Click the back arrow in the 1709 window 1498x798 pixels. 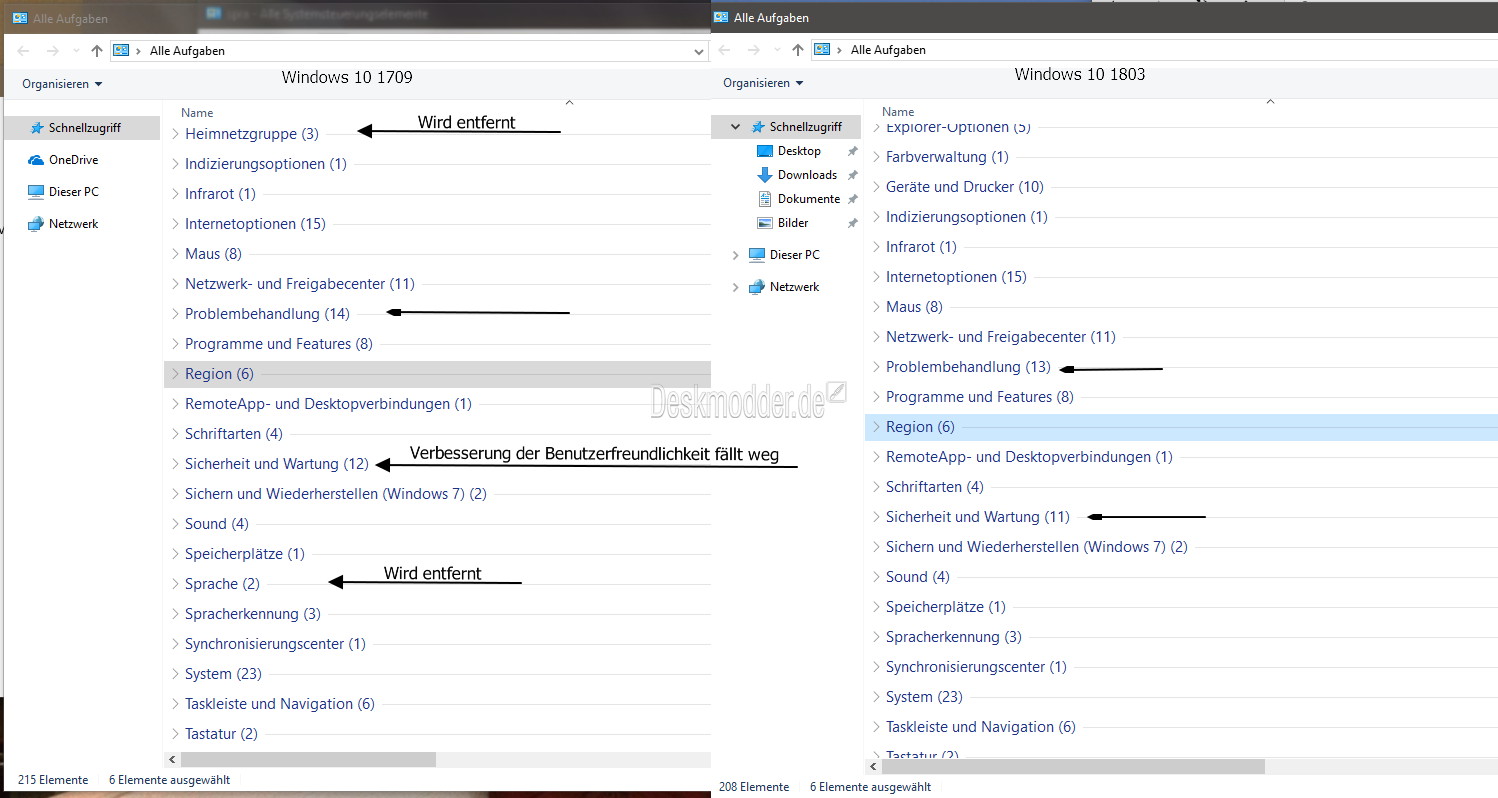point(24,50)
